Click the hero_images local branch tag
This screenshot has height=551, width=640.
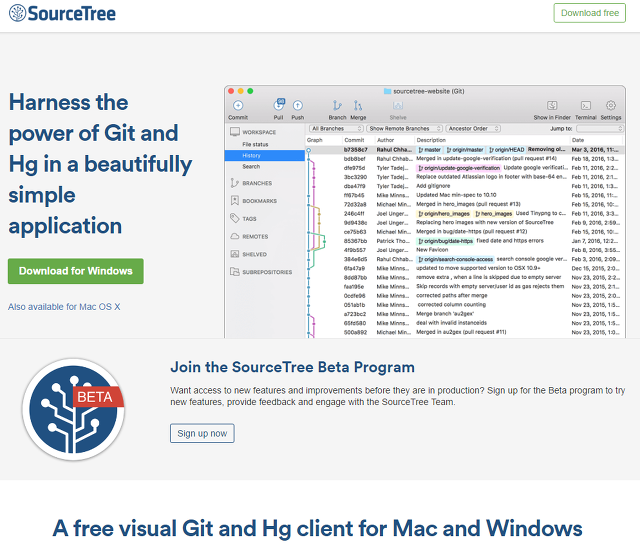click(493, 213)
